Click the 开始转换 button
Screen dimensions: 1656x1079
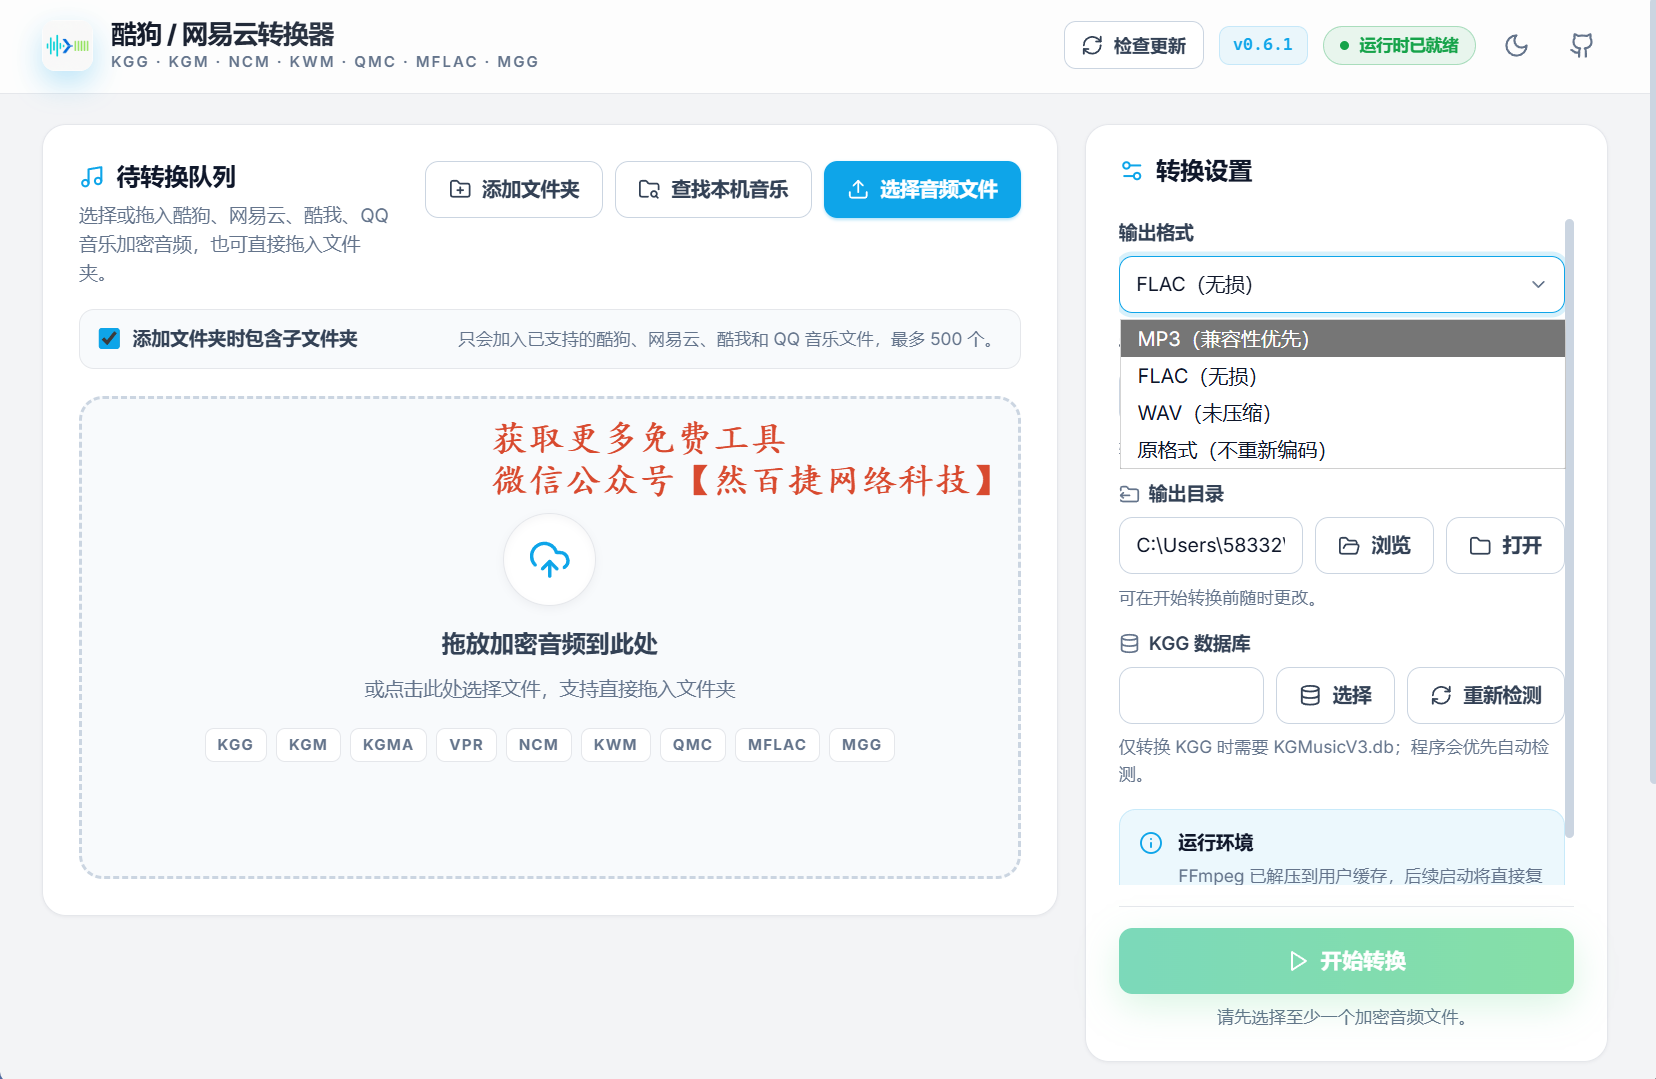pyautogui.click(x=1346, y=961)
